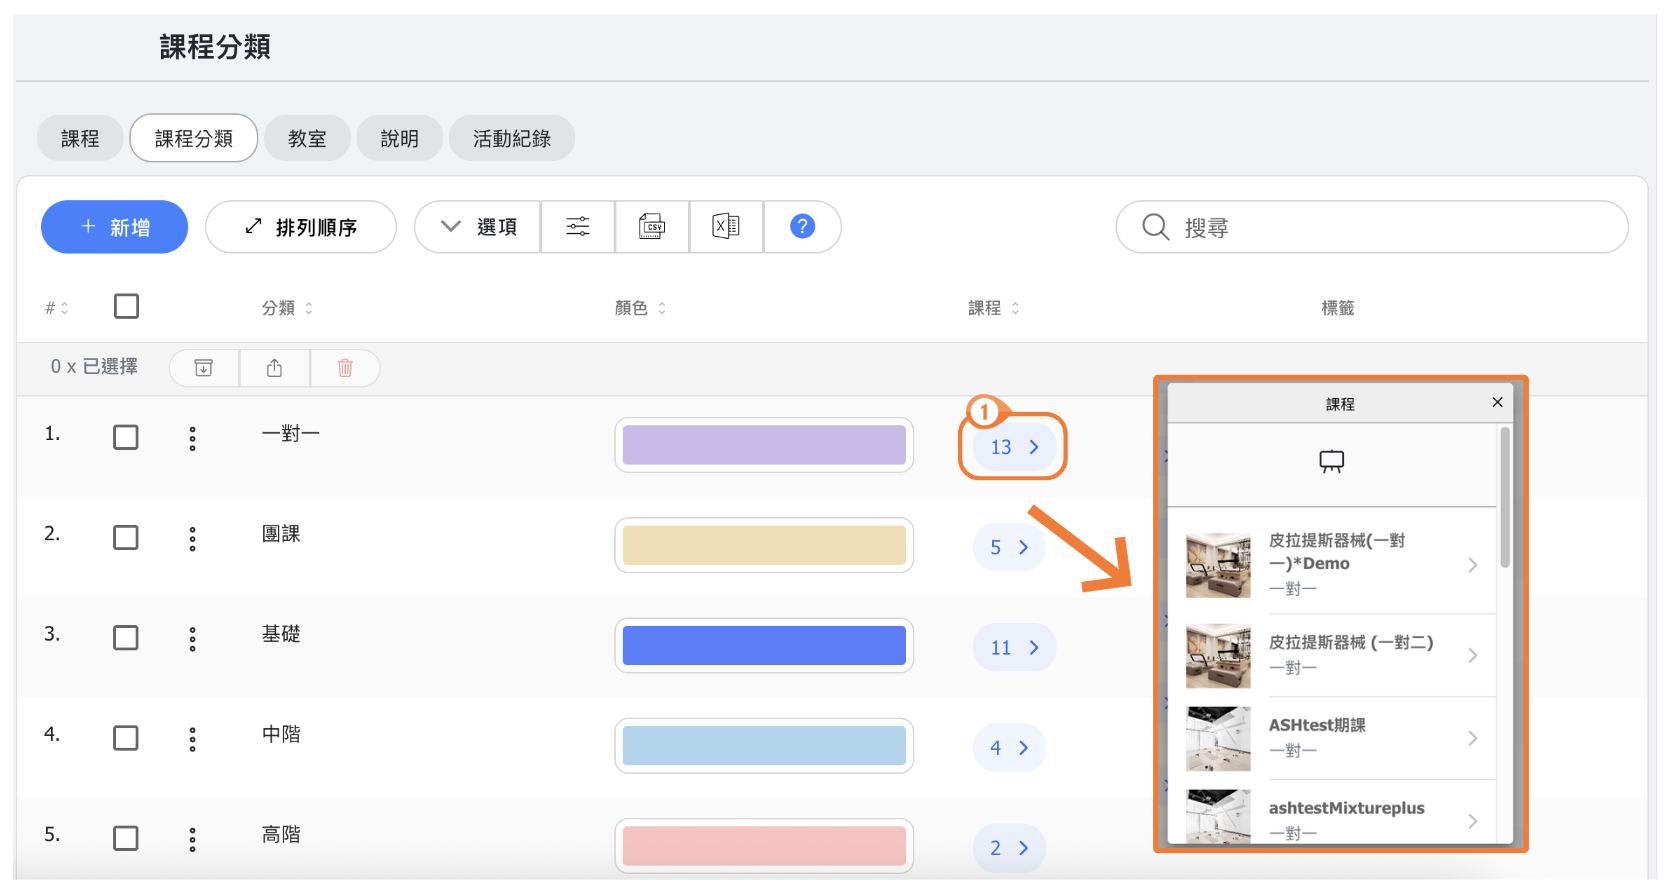Click the 排列順序 button

tap(301, 227)
